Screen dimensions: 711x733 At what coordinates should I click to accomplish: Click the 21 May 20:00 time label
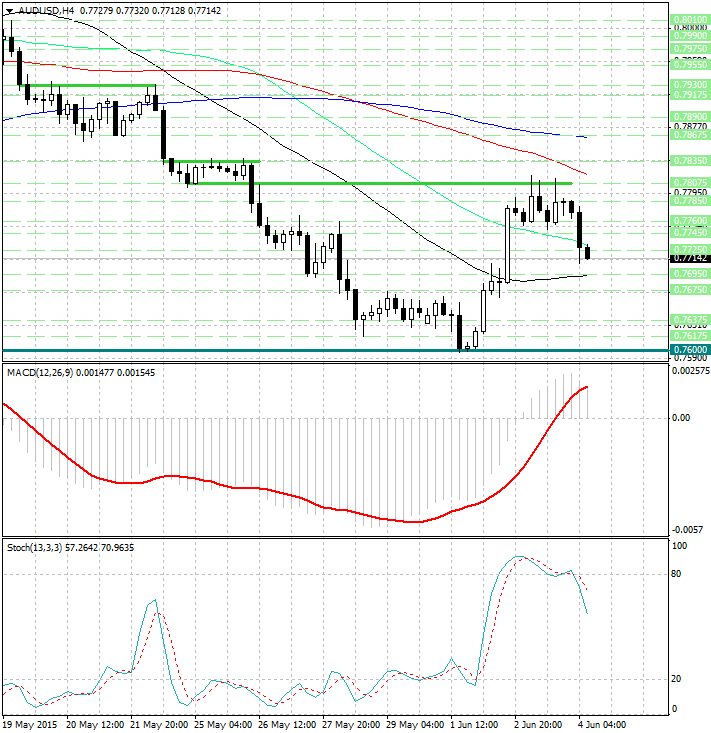[159, 725]
